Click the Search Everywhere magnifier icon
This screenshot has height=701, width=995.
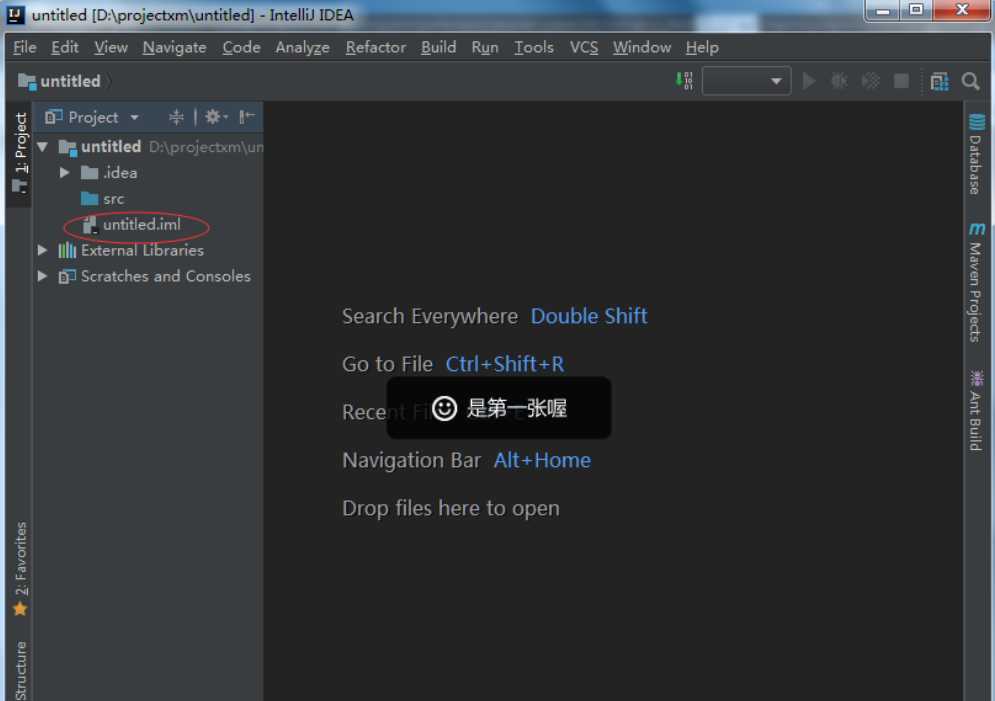971,81
